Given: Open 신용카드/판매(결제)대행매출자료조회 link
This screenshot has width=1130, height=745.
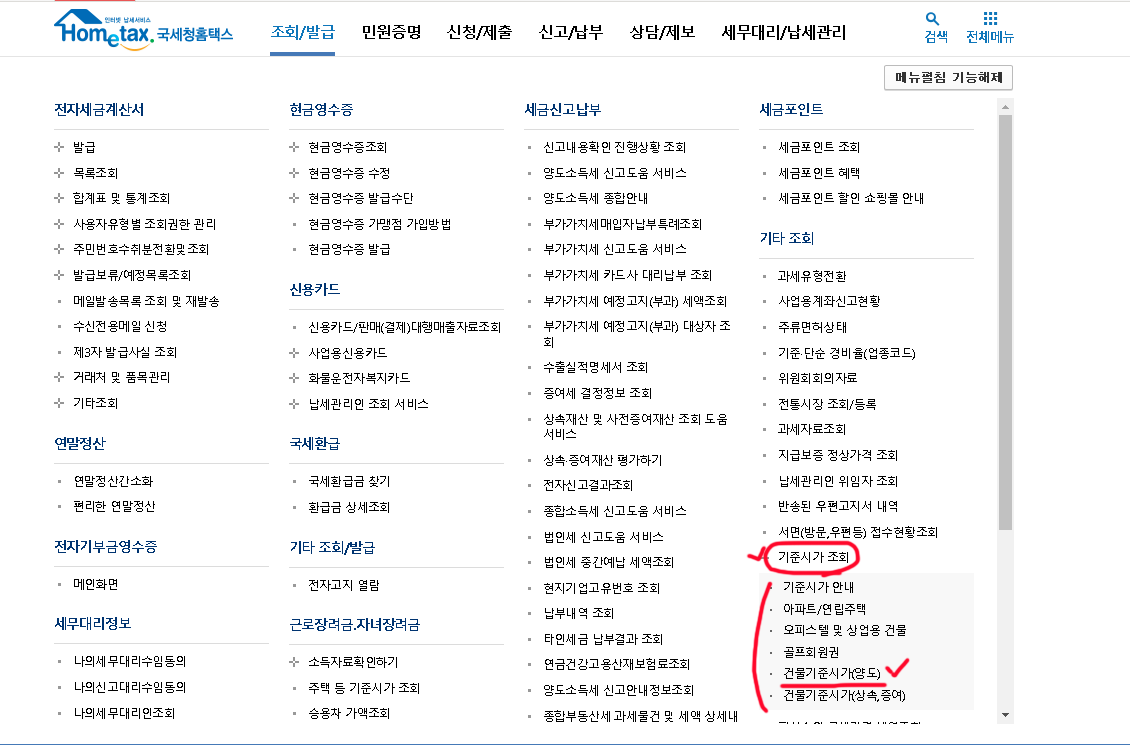Looking at the screenshot, I should [404, 327].
